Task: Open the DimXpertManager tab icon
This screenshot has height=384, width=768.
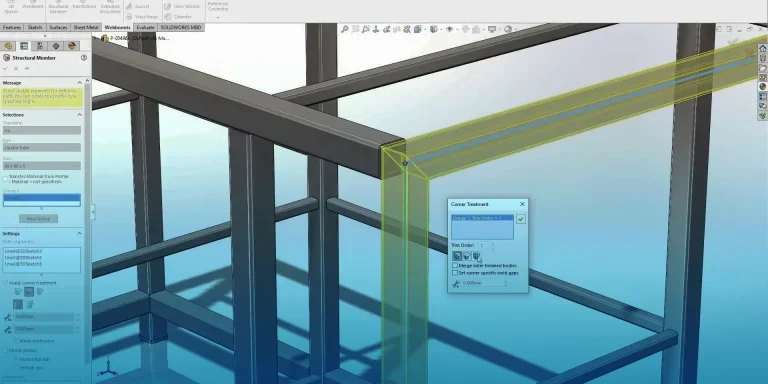Action: (56, 46)
